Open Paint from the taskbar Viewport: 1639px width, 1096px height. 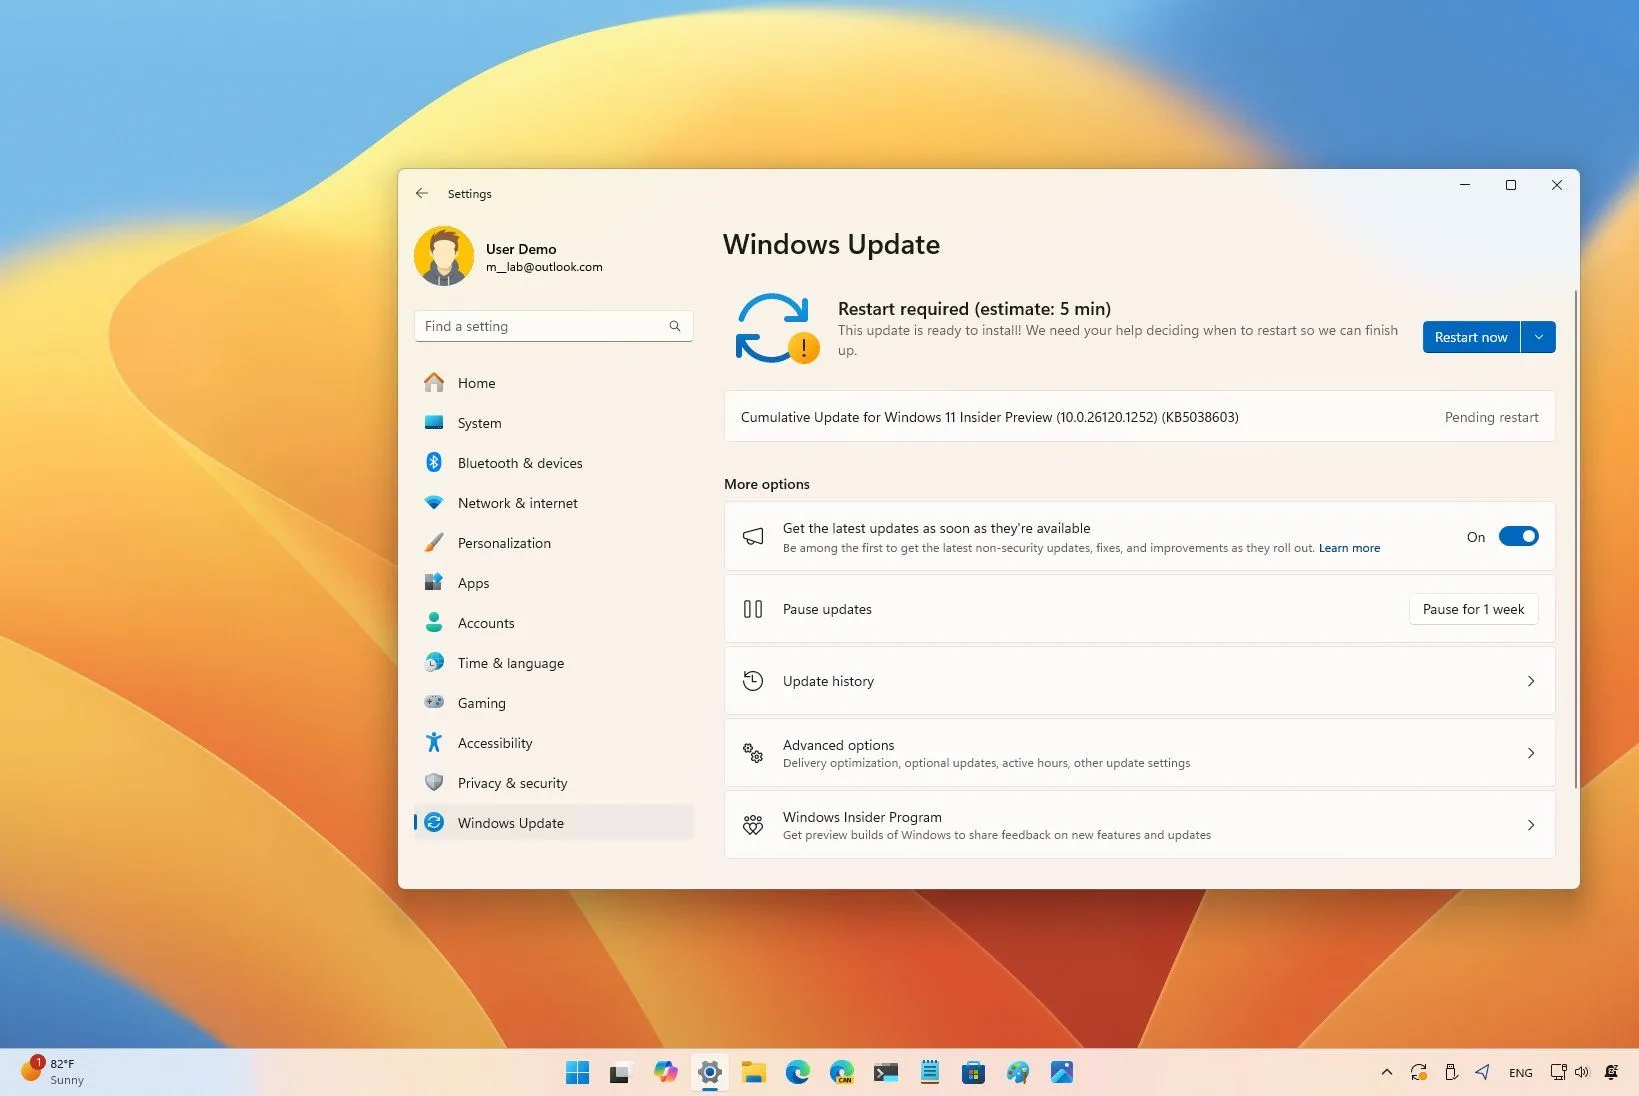coord(1017,1072)
